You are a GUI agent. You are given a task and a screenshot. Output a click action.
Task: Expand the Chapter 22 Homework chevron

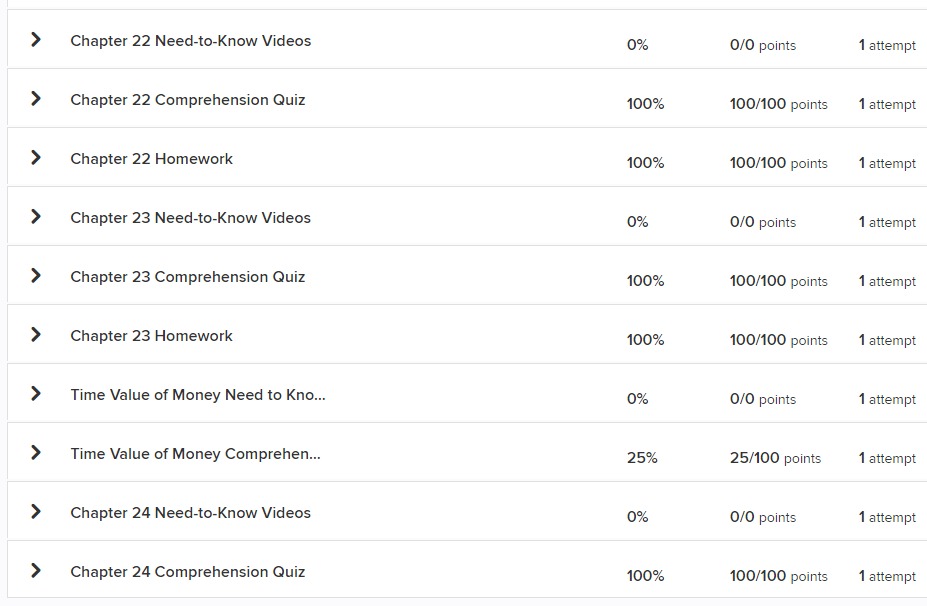[x=36, y=158]
